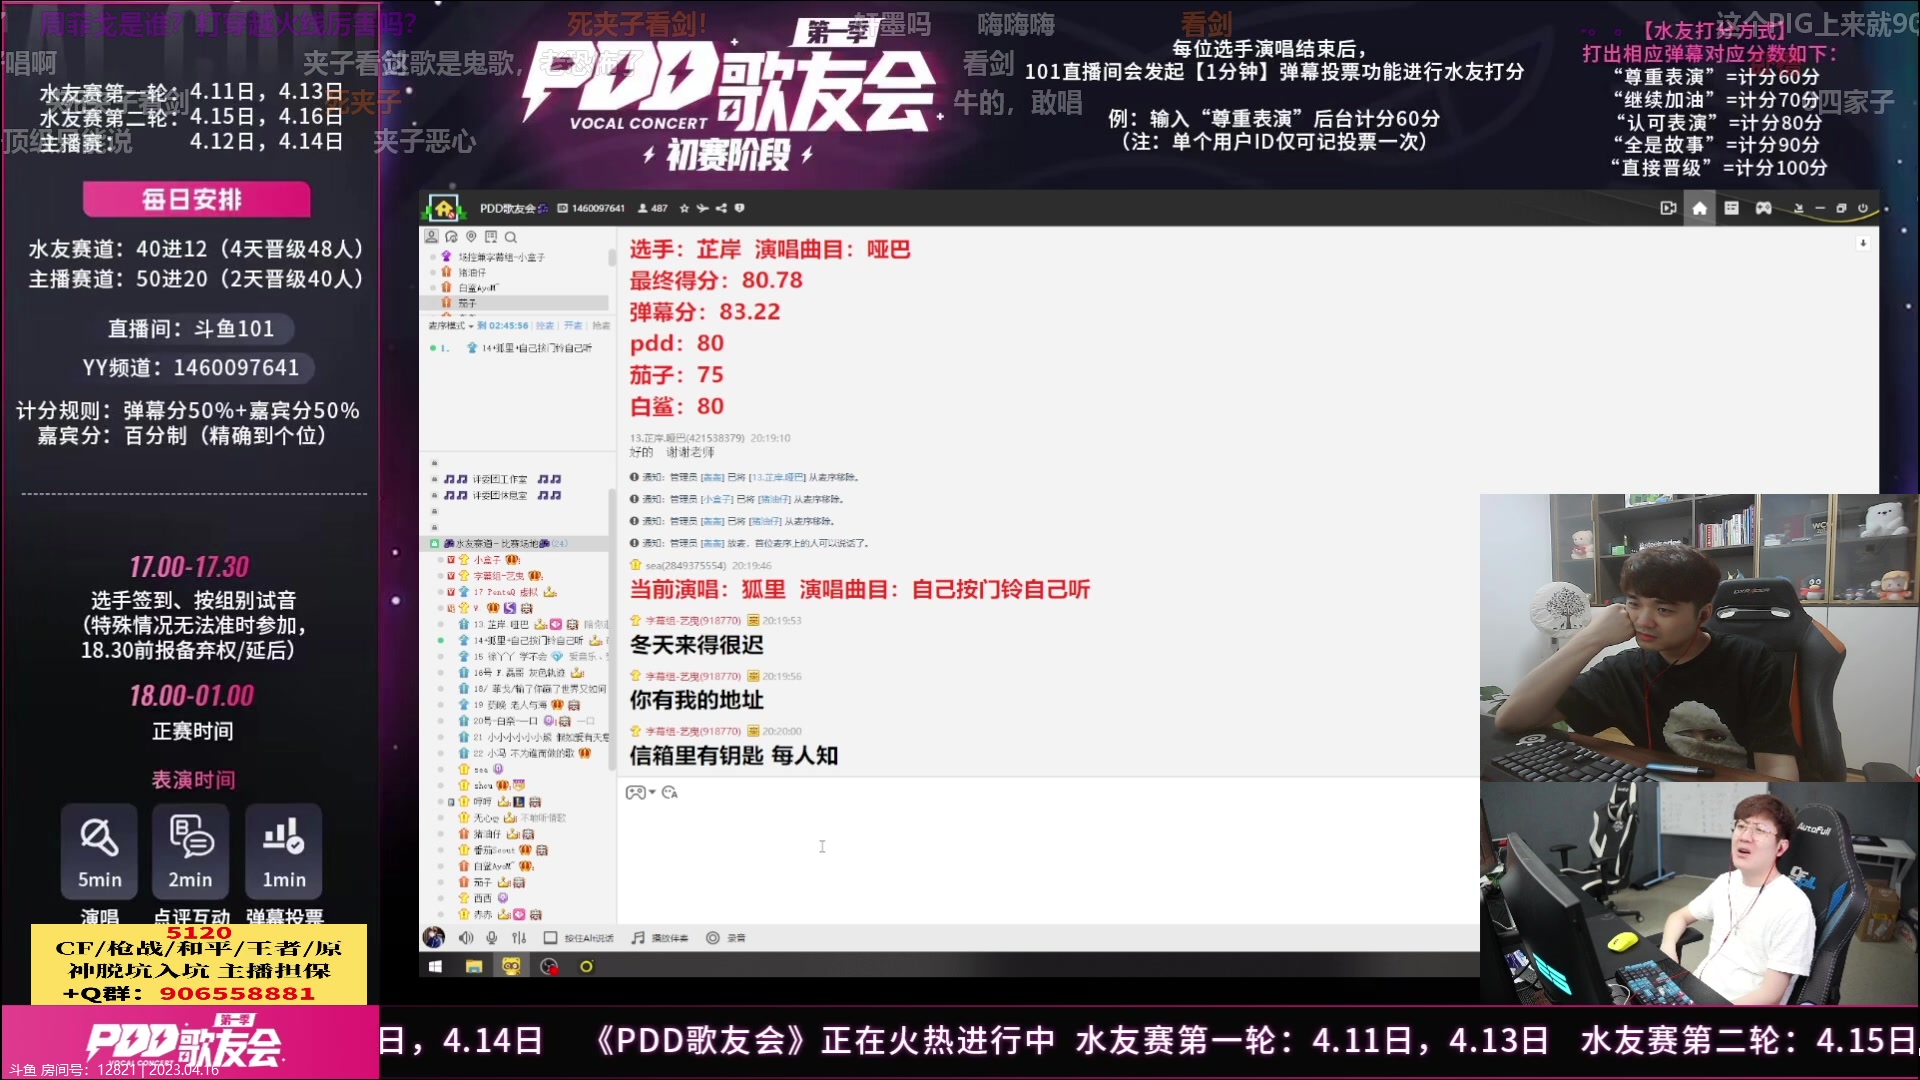Image resolution: width=1920 pixels, height=1080 pixels.
Task: Select member 小盒子 in channel list
Action: pos(487,560)
